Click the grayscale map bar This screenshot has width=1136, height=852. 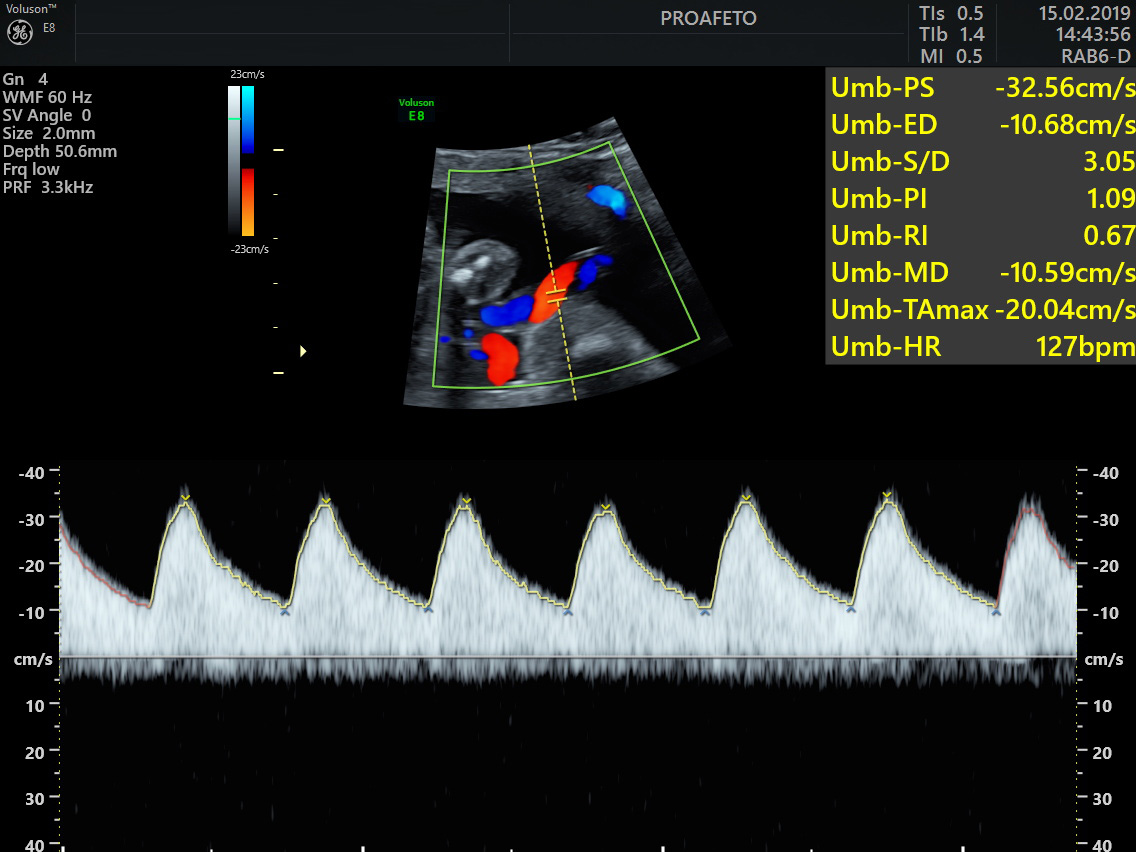[233, 161]
